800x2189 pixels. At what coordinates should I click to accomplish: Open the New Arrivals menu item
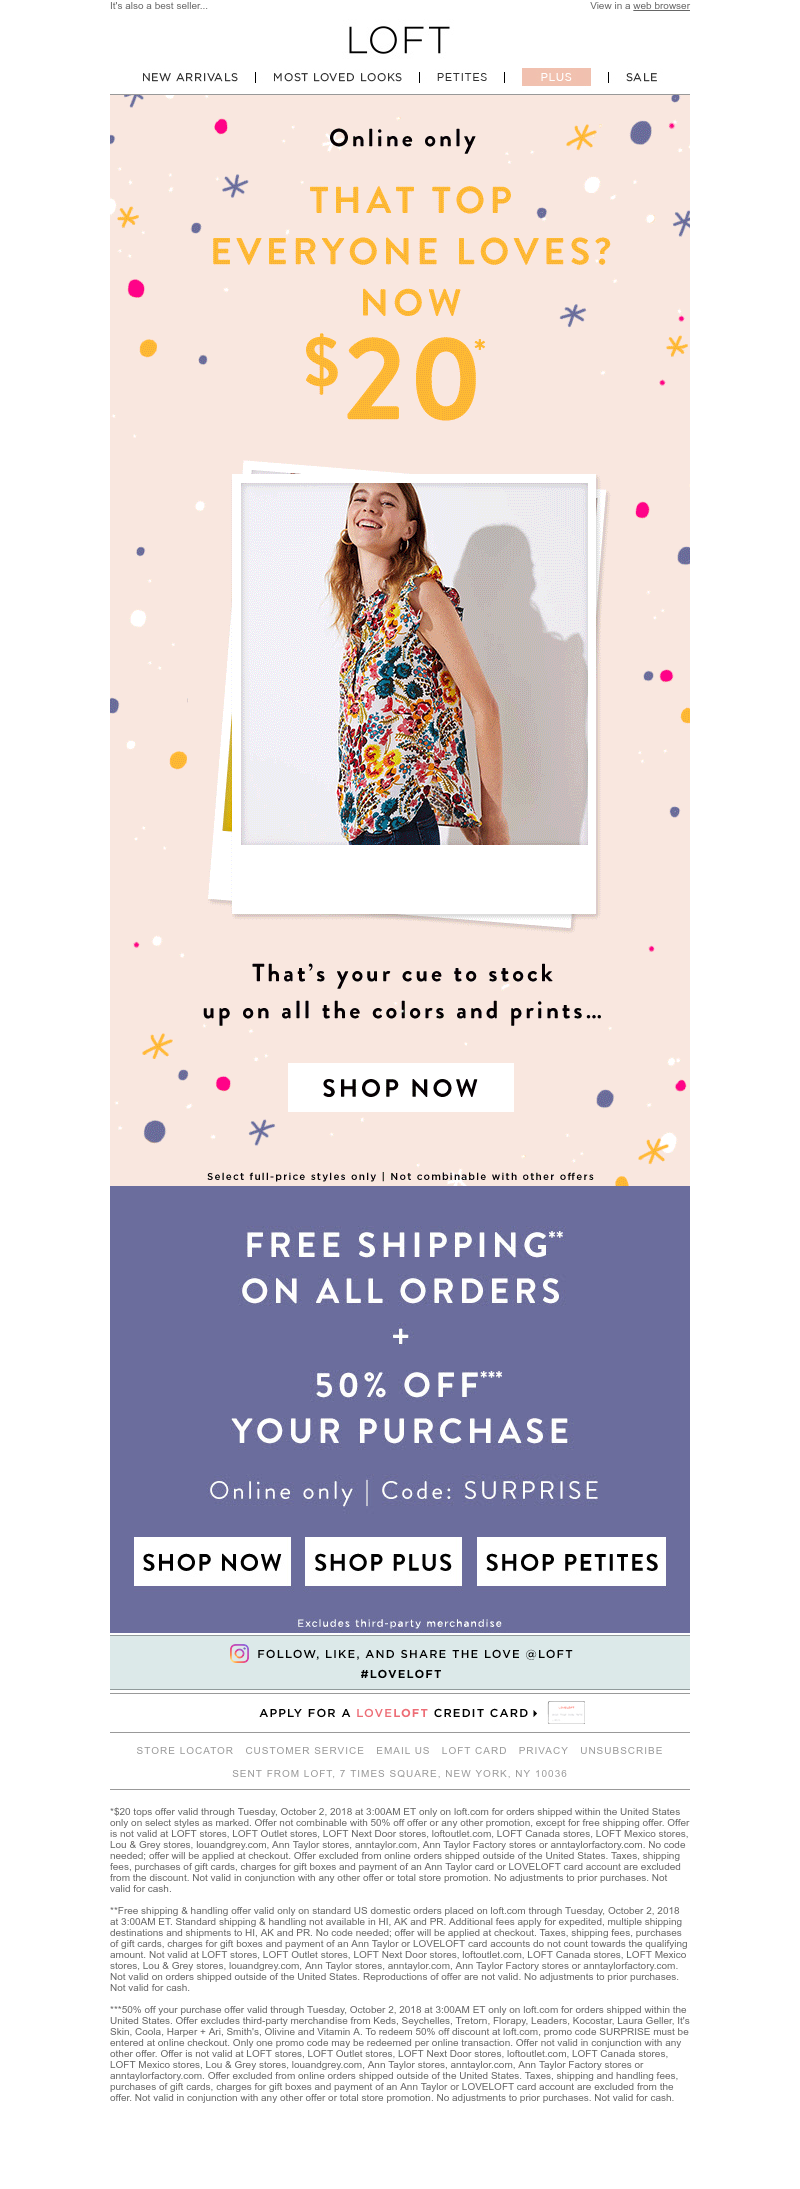[190, 77]
